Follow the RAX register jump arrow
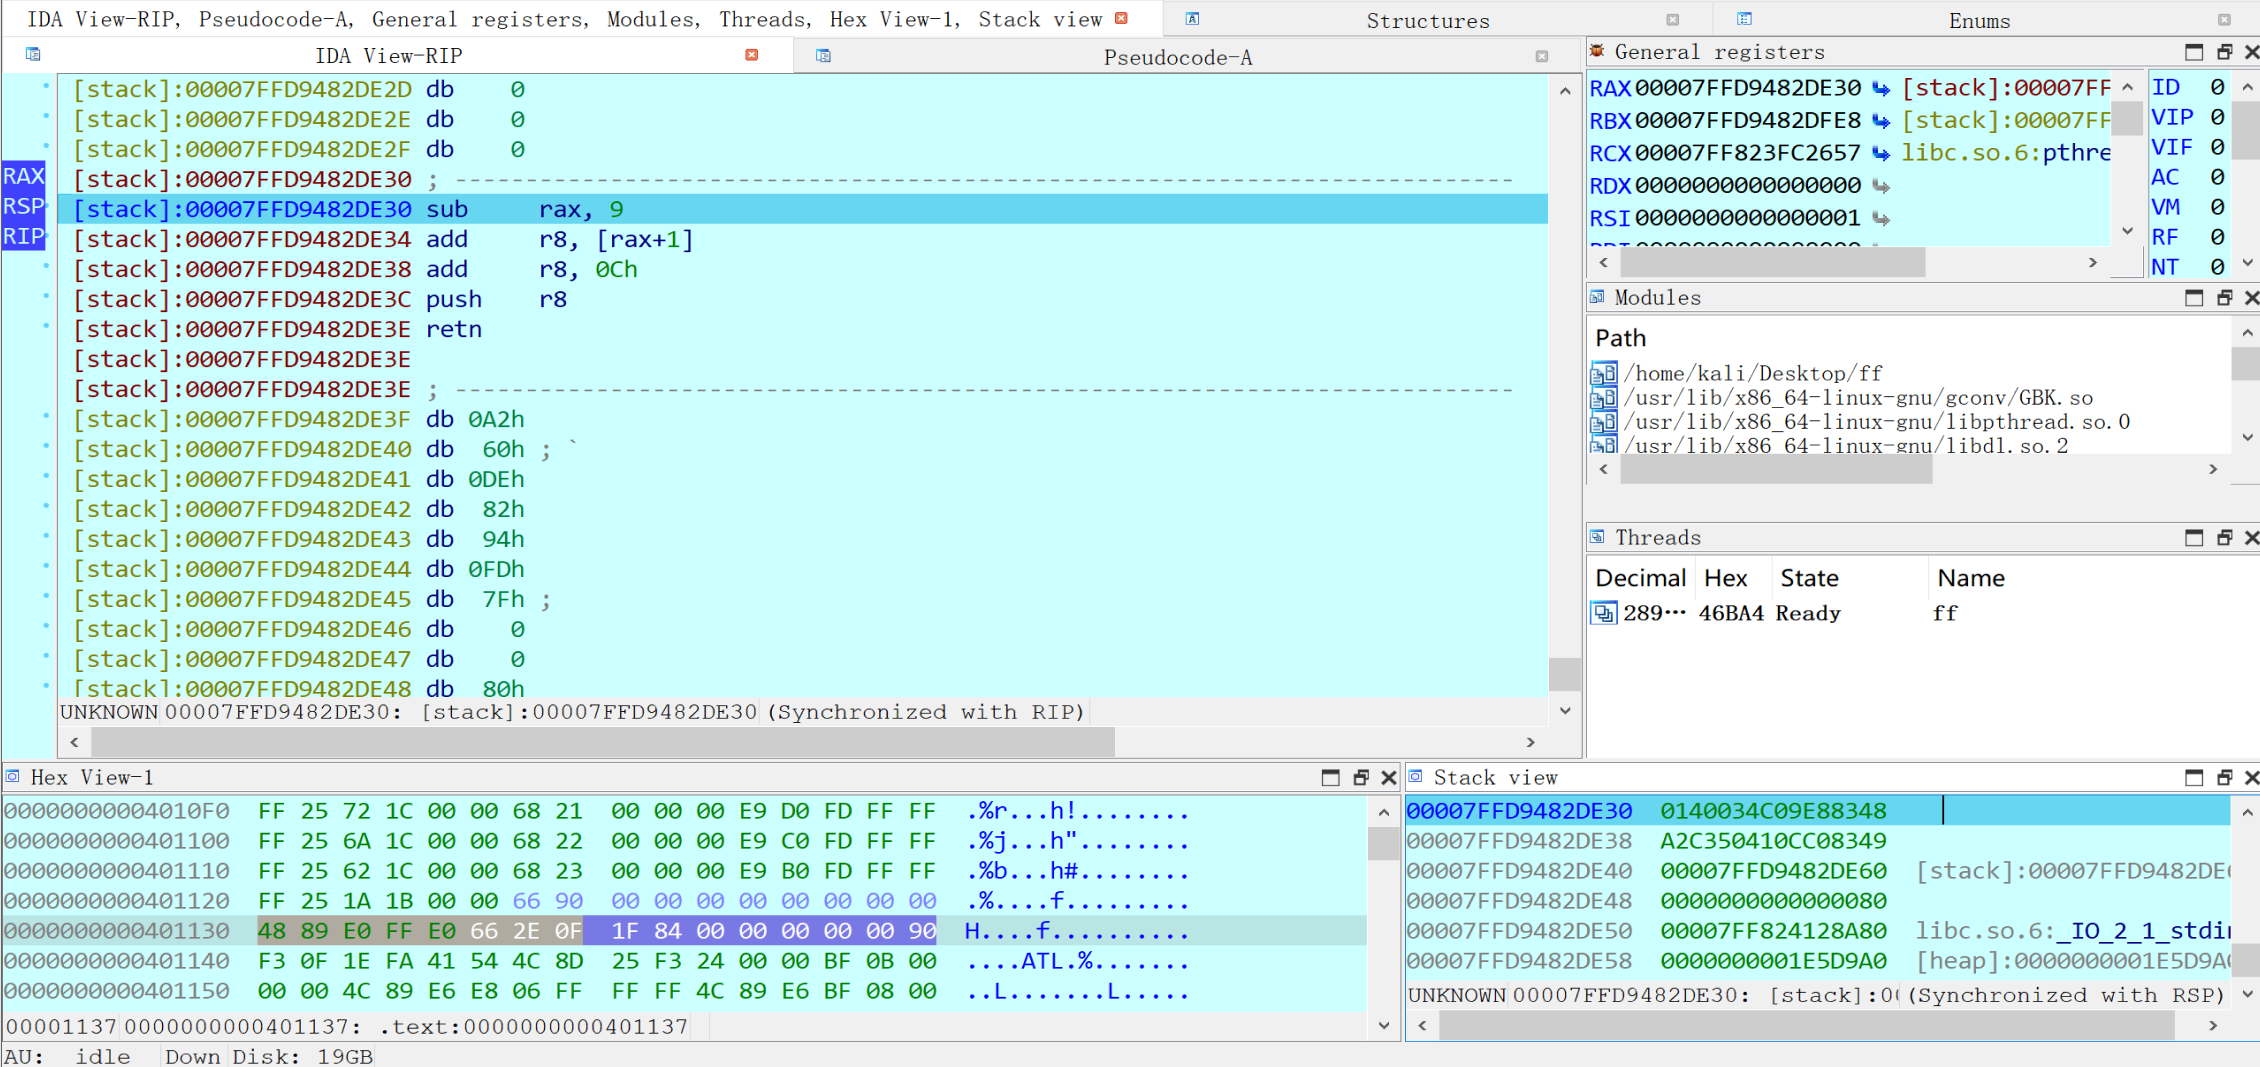Viewport: 2260px width, 1067px height. tap(1881, 89)
